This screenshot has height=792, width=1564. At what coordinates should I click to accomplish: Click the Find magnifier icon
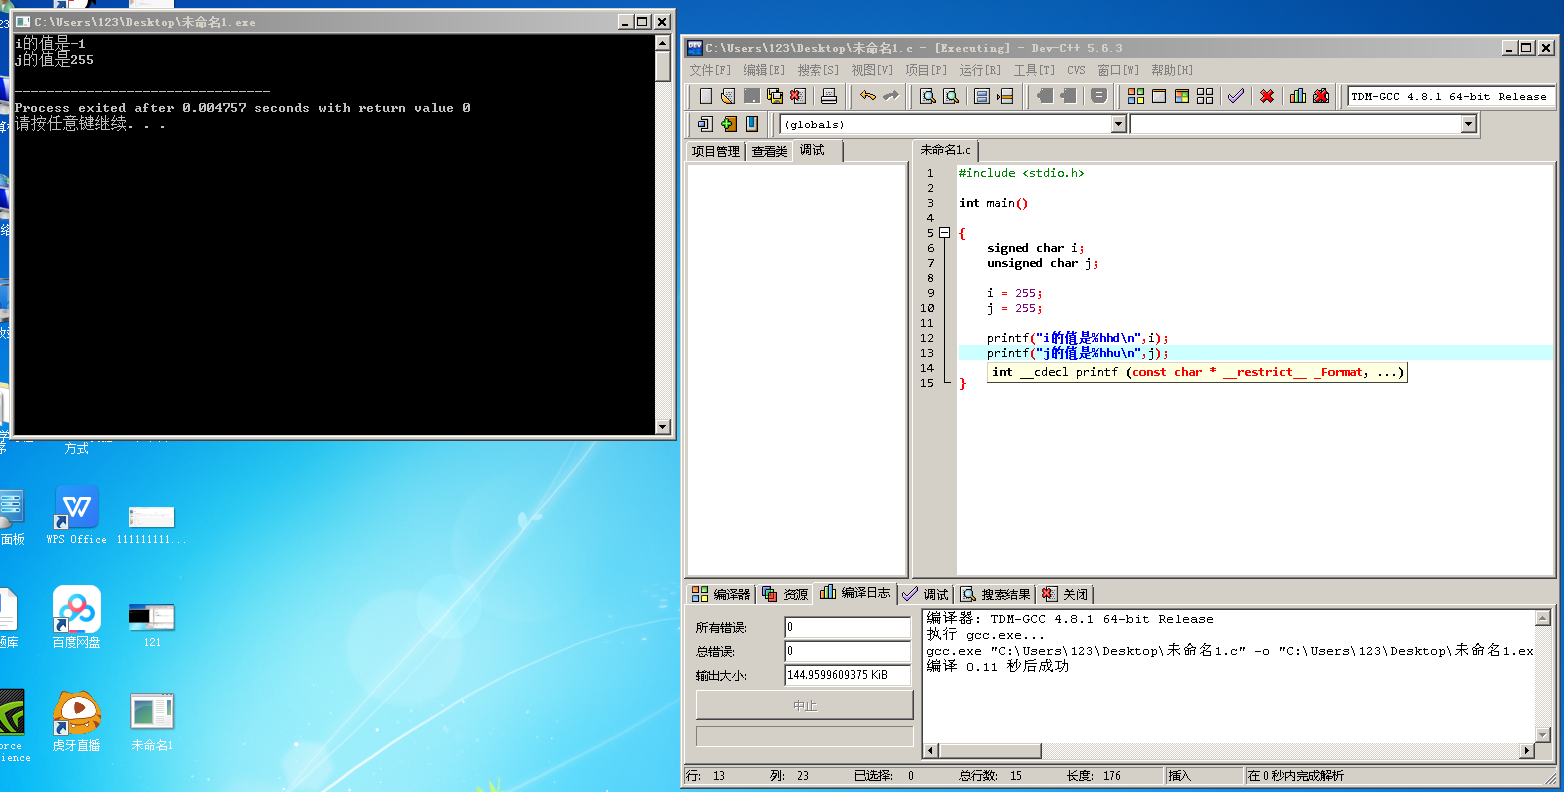coord(928,96)
